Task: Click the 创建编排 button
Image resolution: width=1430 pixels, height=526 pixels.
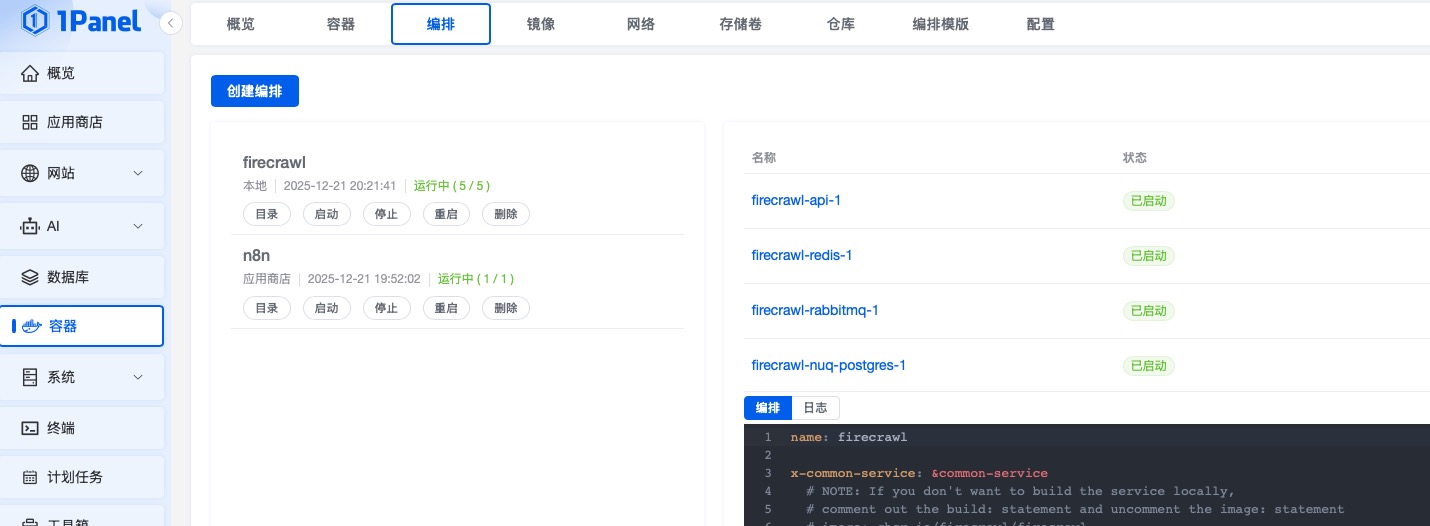Action: tap(255, 91)
